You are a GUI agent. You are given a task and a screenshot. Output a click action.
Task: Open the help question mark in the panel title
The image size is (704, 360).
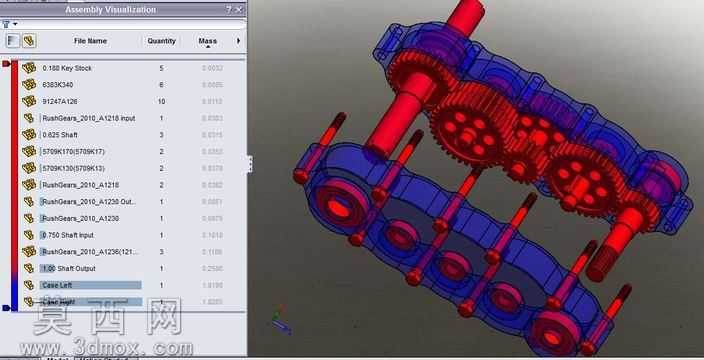pos(229,9)
